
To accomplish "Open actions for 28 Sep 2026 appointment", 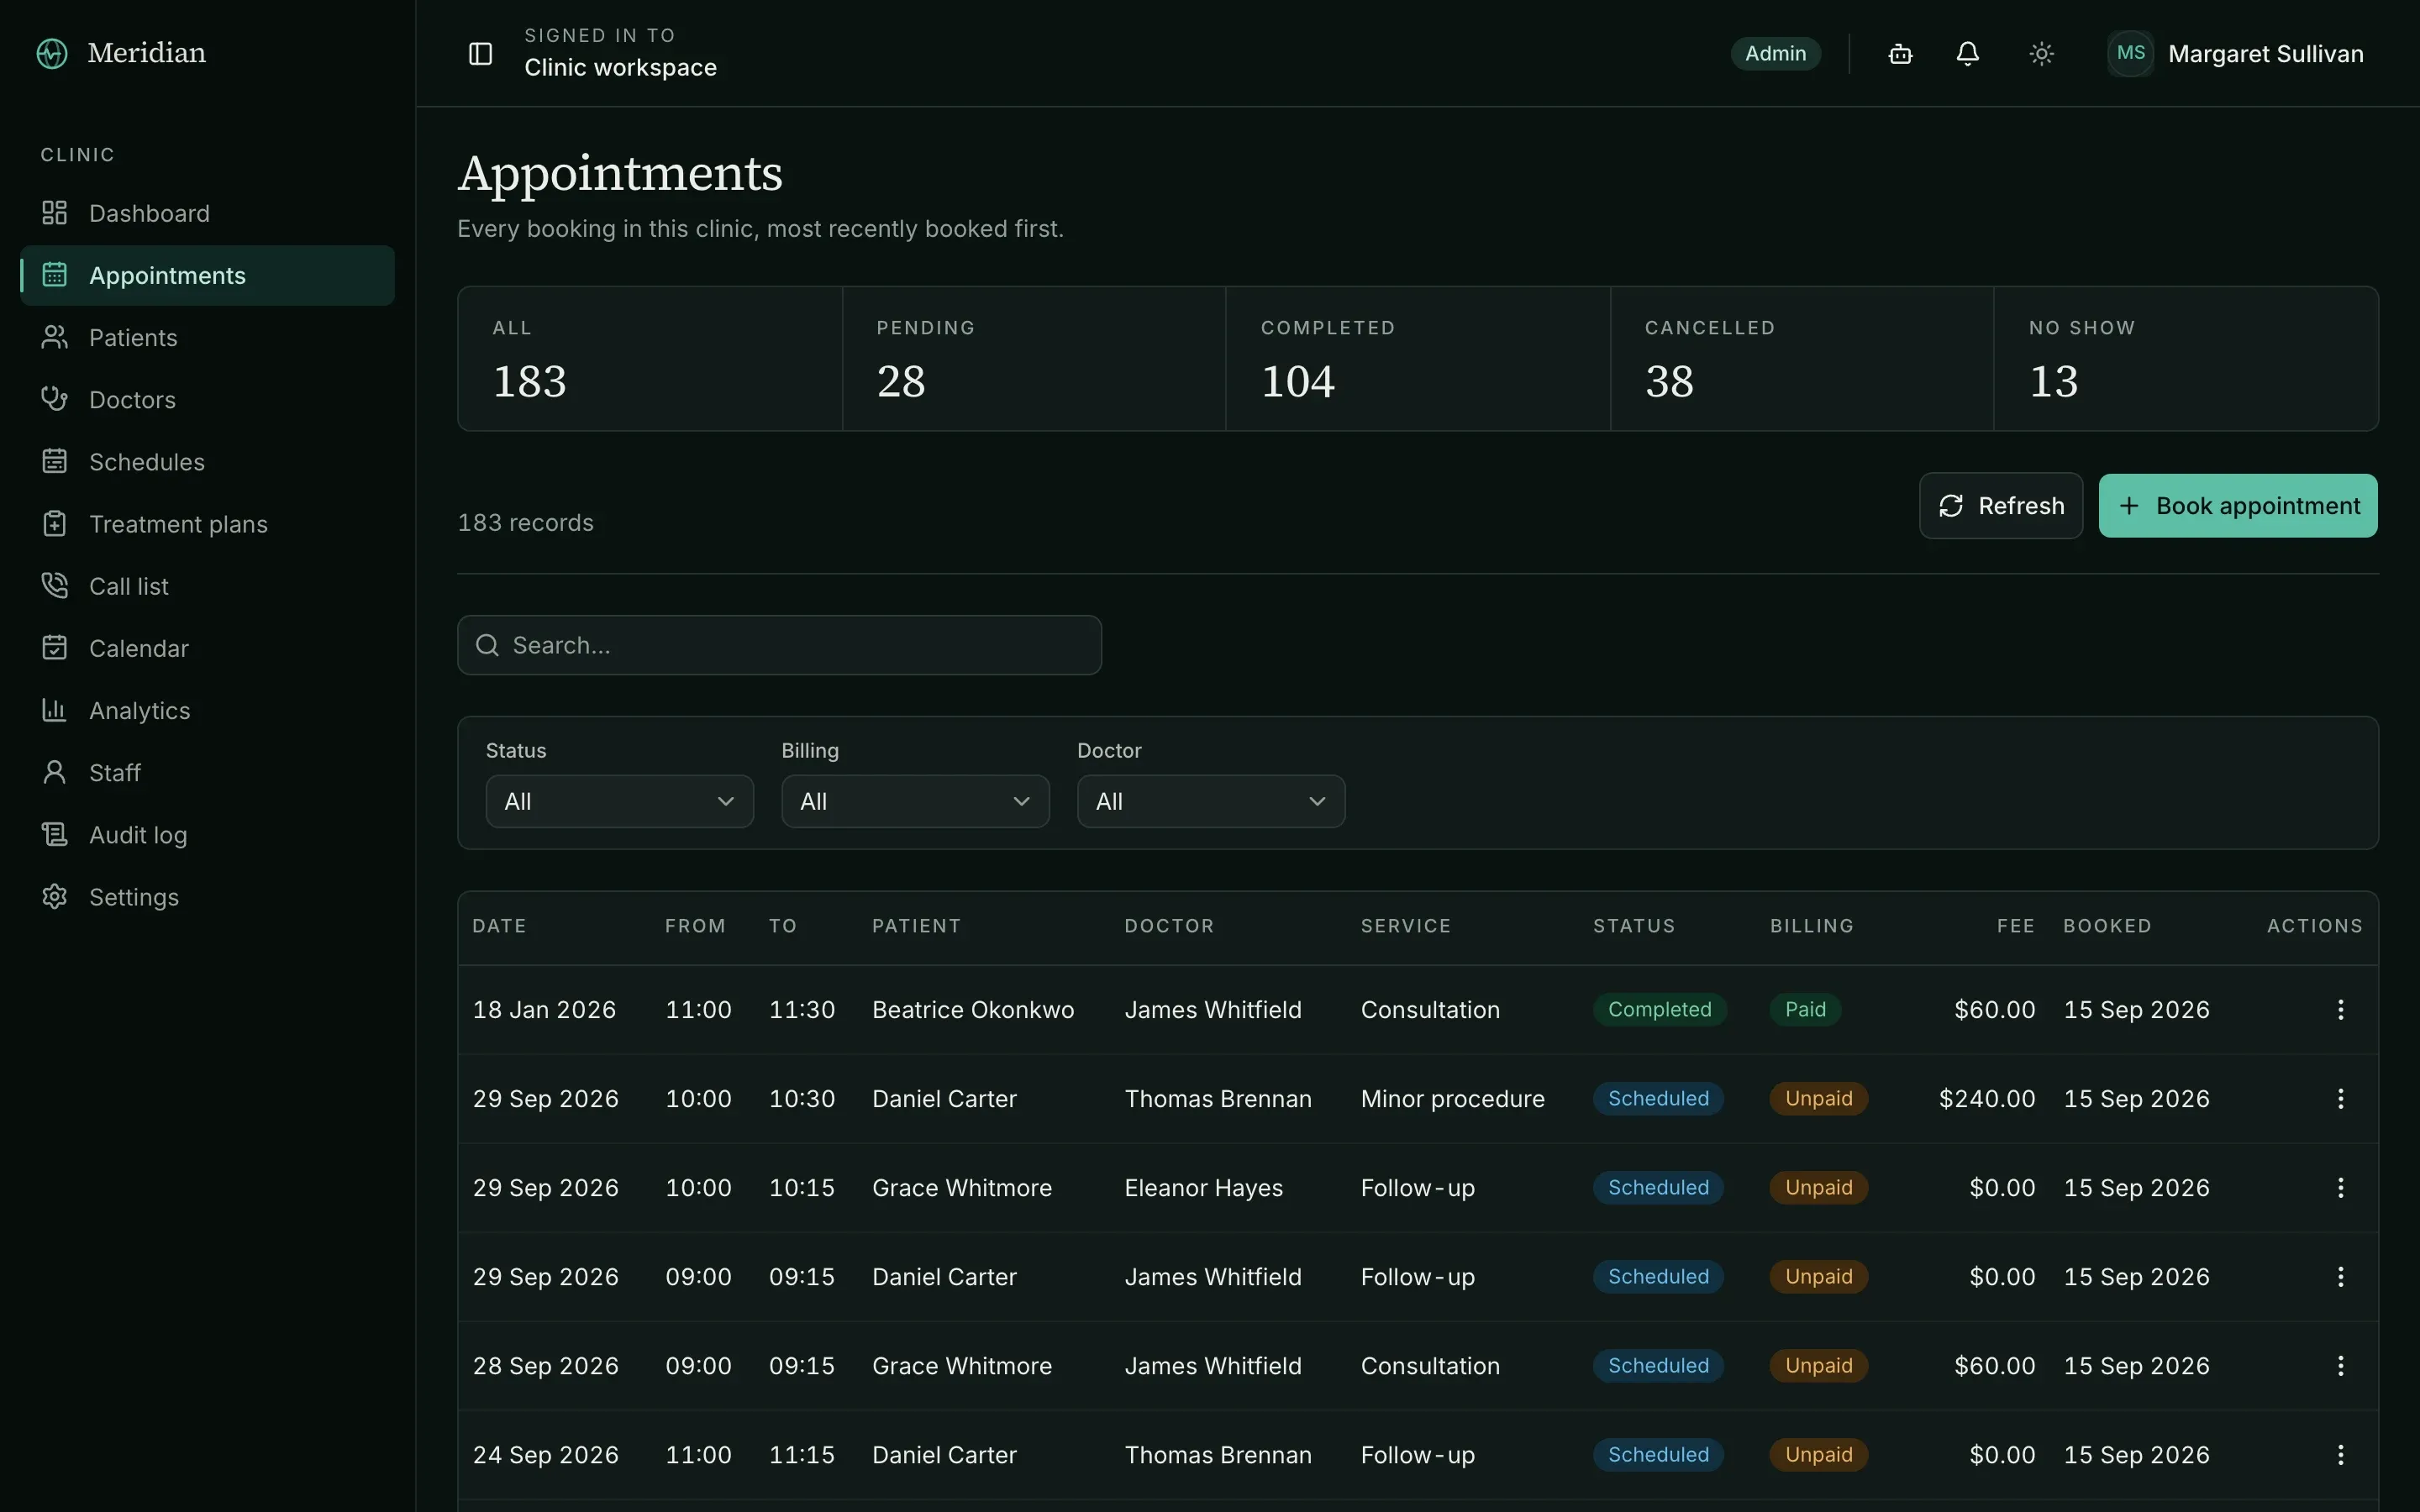I will point(2340,1365).
